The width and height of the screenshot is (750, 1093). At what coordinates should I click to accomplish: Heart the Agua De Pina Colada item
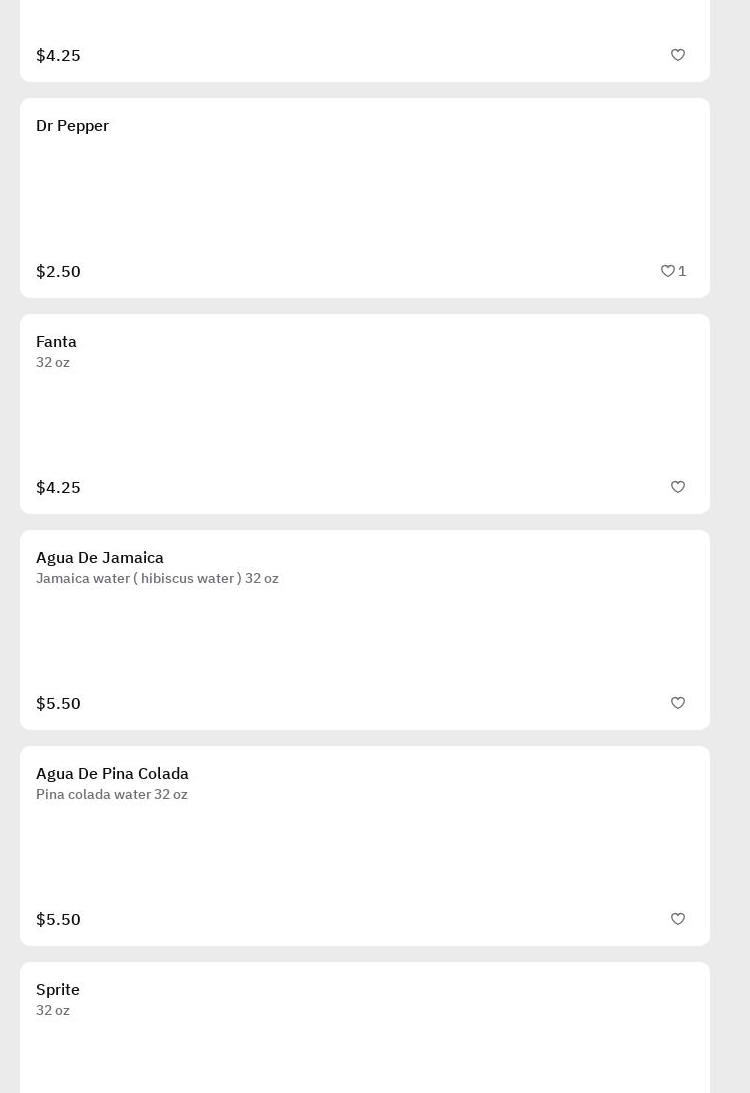(678, 919)
